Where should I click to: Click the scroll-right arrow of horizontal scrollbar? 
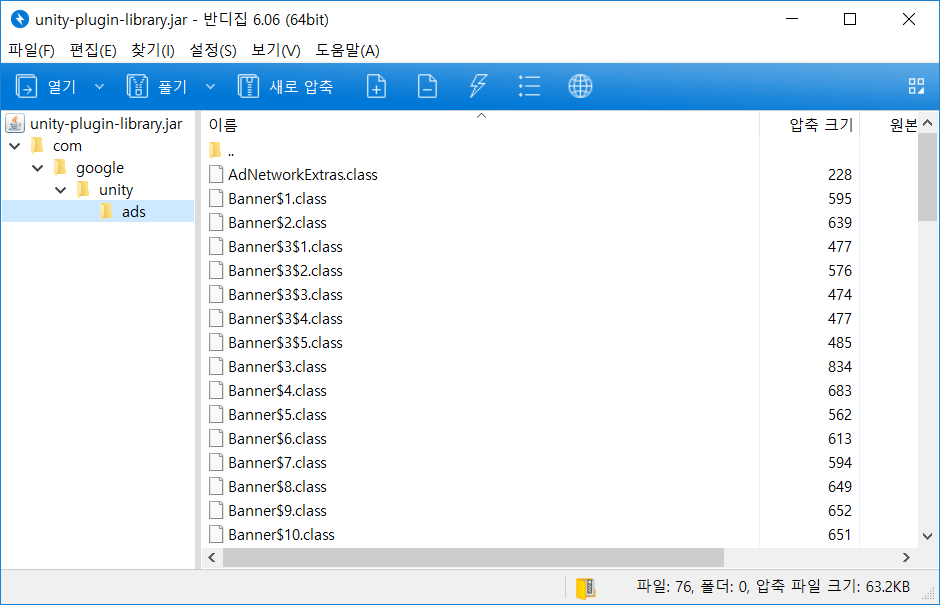[906, 558]
